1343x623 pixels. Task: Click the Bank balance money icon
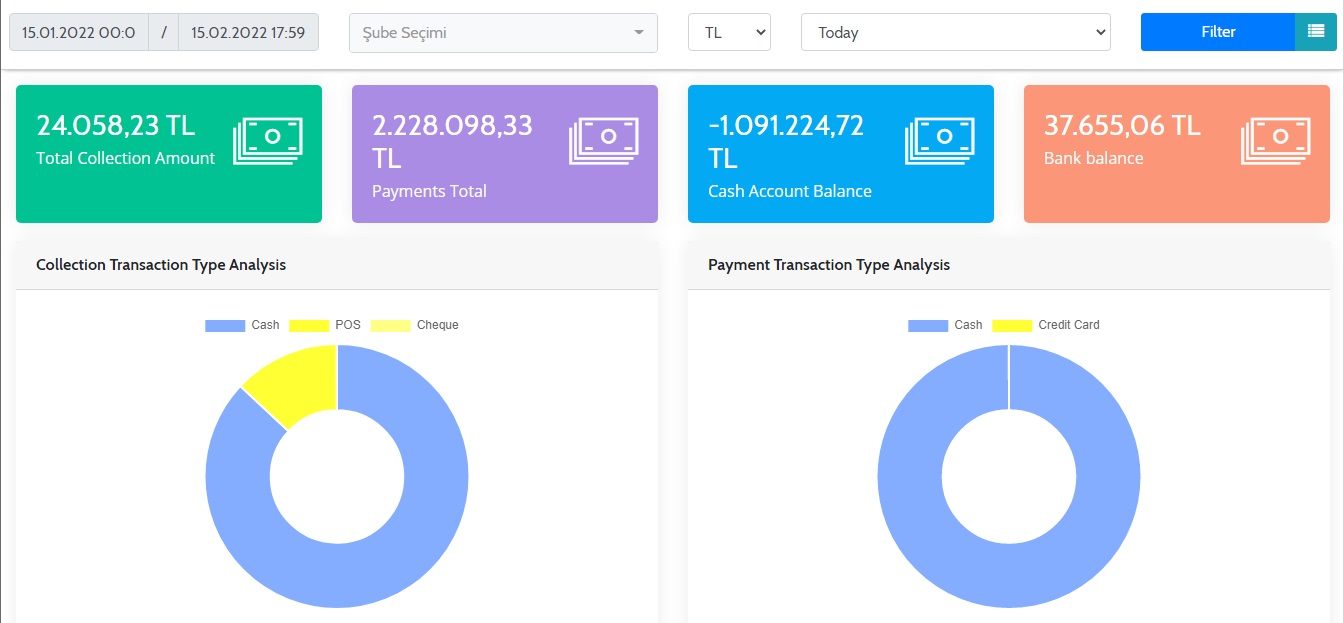click(1276, 141)
